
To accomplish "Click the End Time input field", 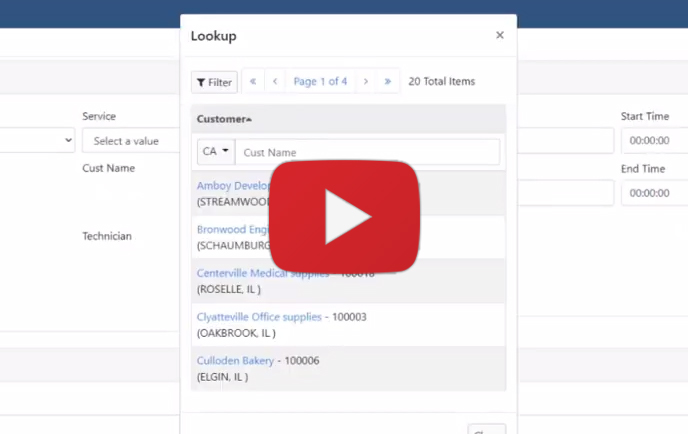I will [x=652, y=193].
